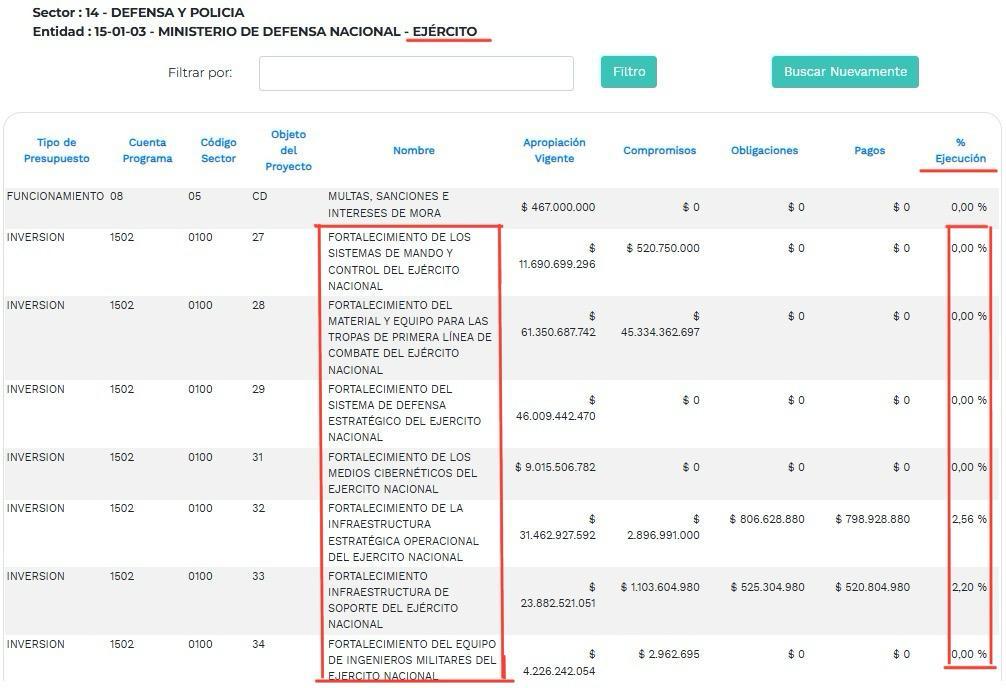The height and width of the screenshot is (688, 1006).
Task: Click the % Ejecución column header
Action: point(960,151)
